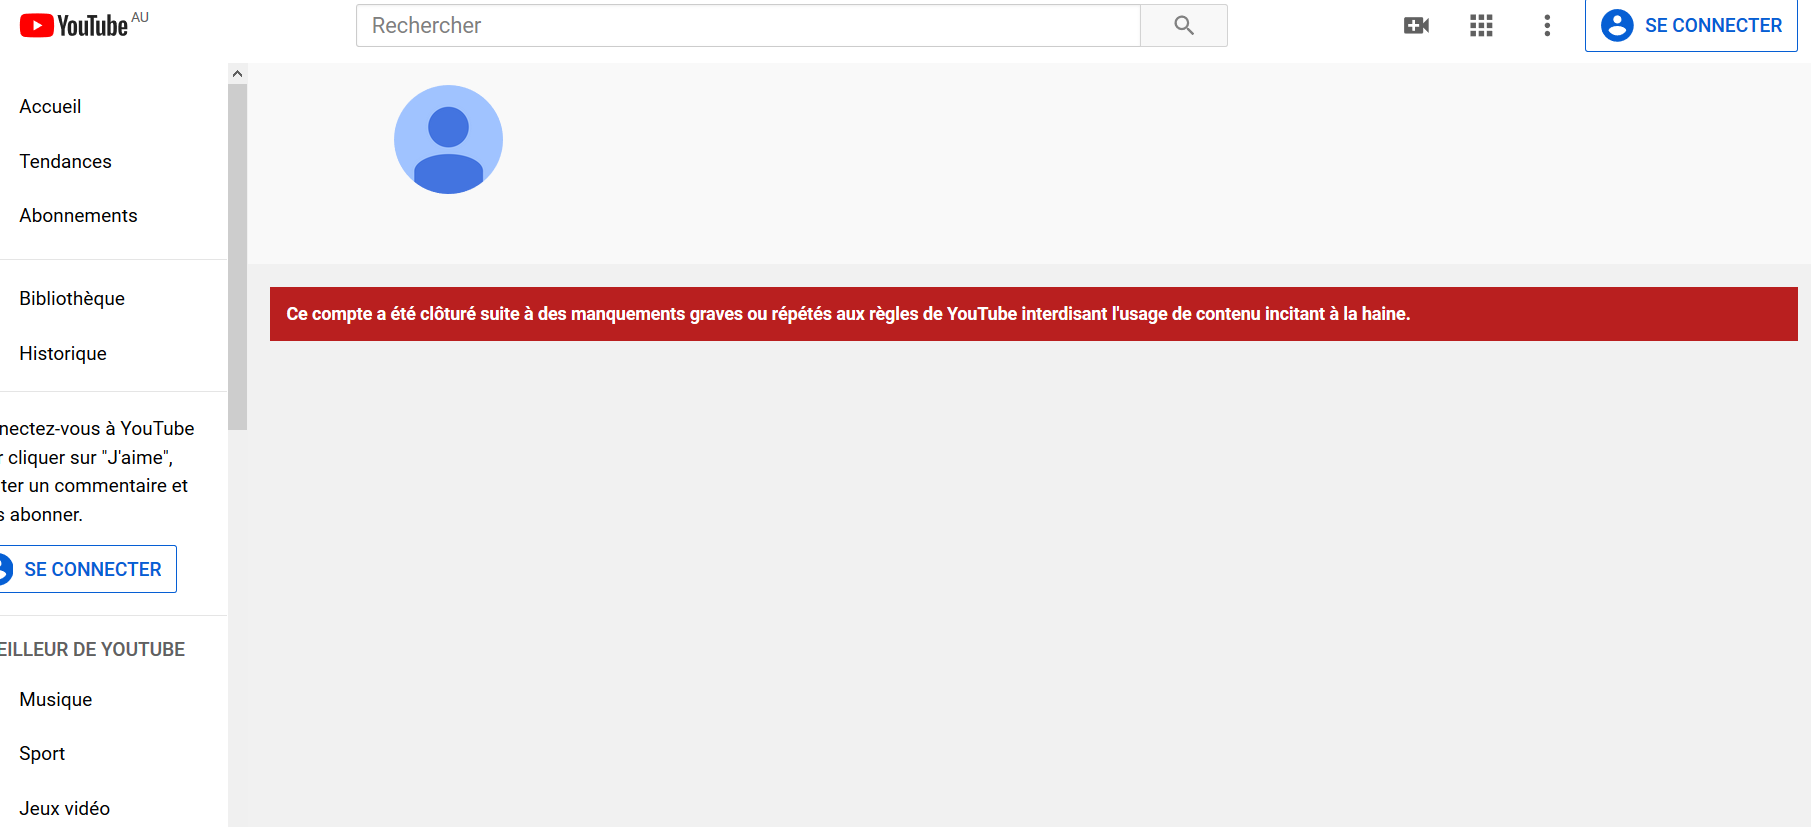Open Tendances in the sidebar
Screen dimensions: 1811x827
[x=65, y=162]
